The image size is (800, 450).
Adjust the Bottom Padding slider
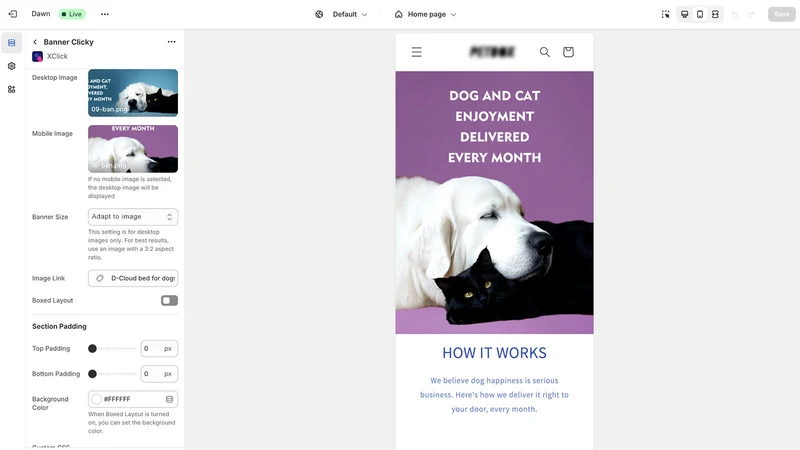(112, 374)
